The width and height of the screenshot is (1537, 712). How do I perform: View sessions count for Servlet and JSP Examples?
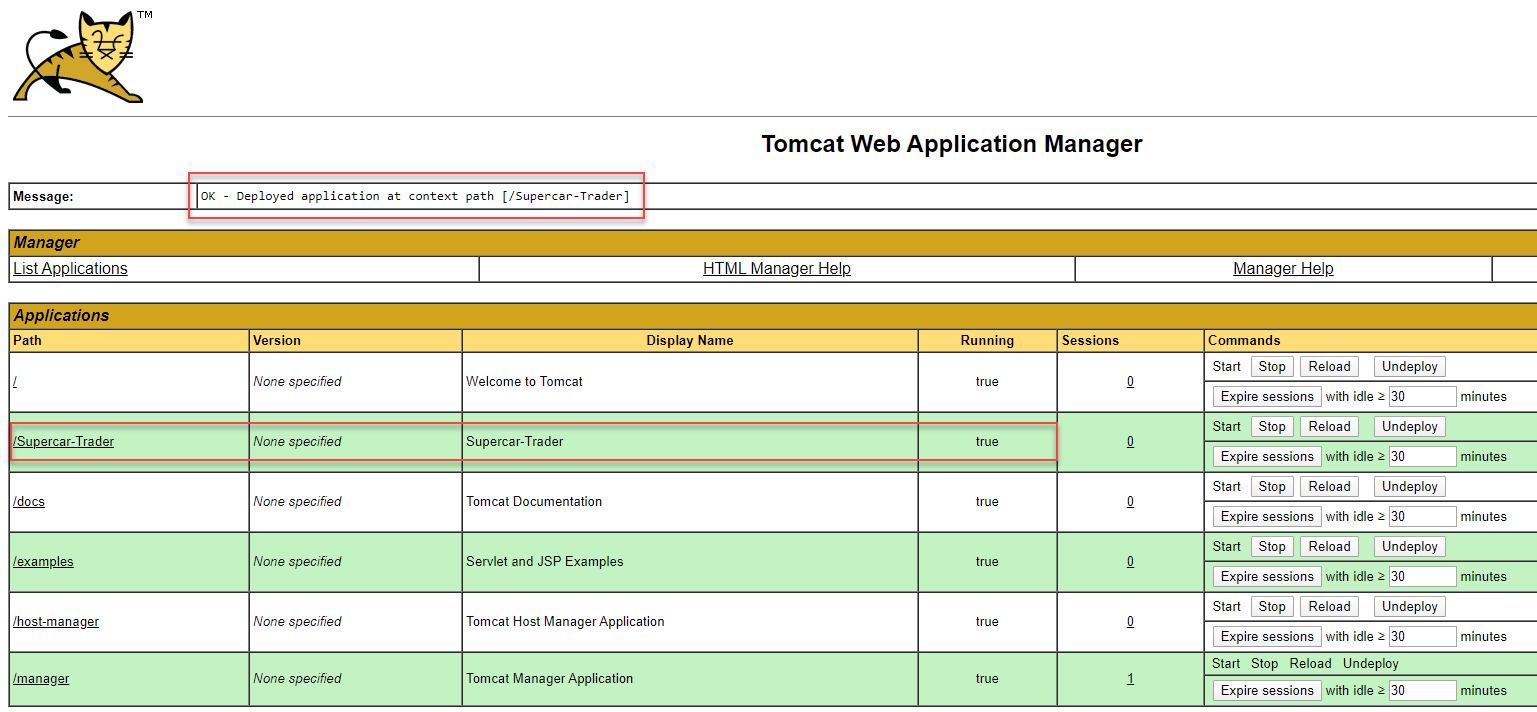click(1130, 561)
